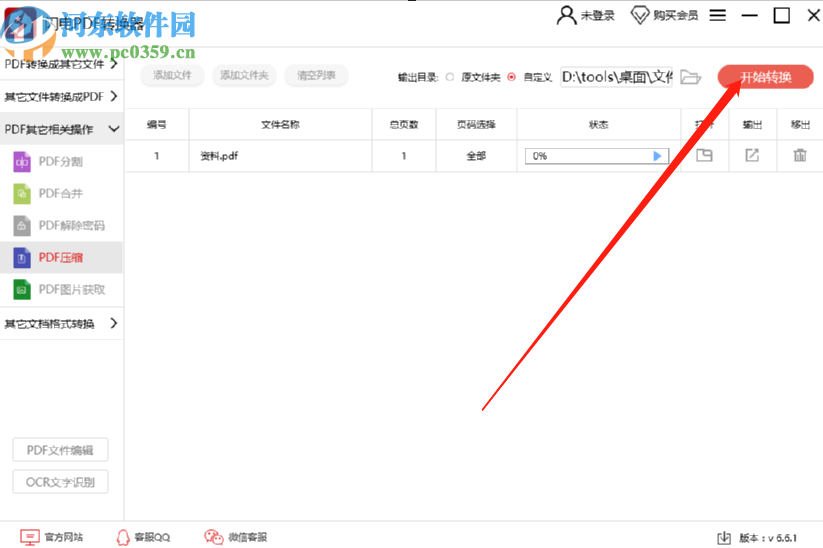Image resolution: width=823 pixels, height=548 pixels.
Task: Browse output folder with folder icon
Action: click(x=691, y=77)
